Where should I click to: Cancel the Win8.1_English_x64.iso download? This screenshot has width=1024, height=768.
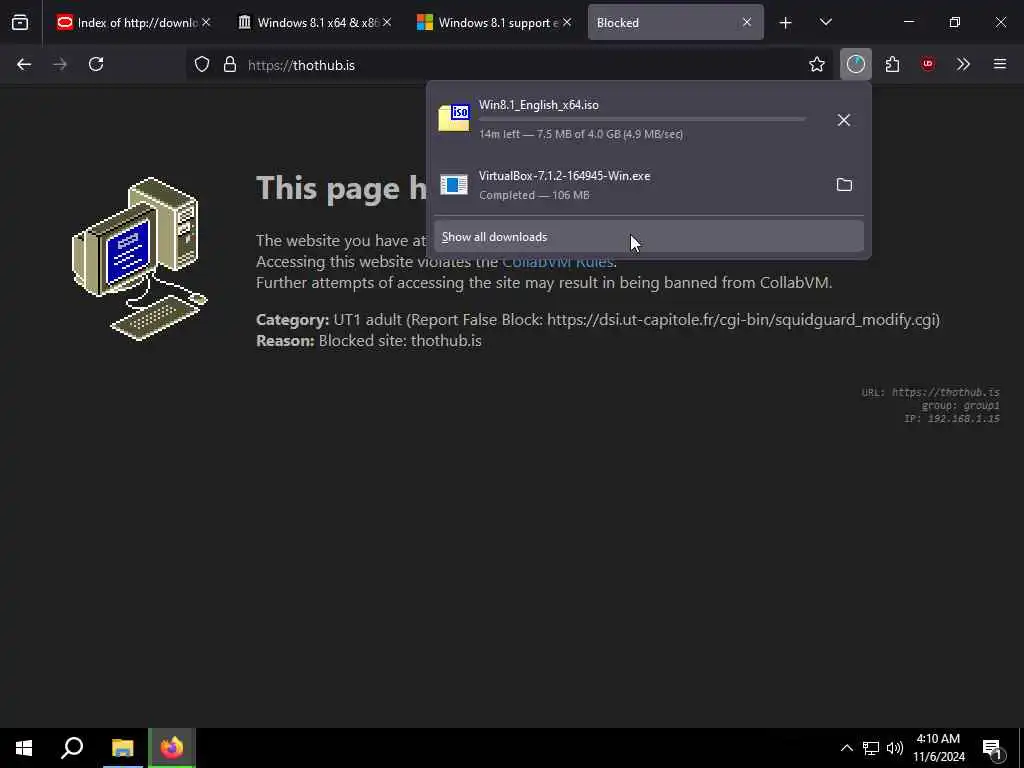coord(844,120)
